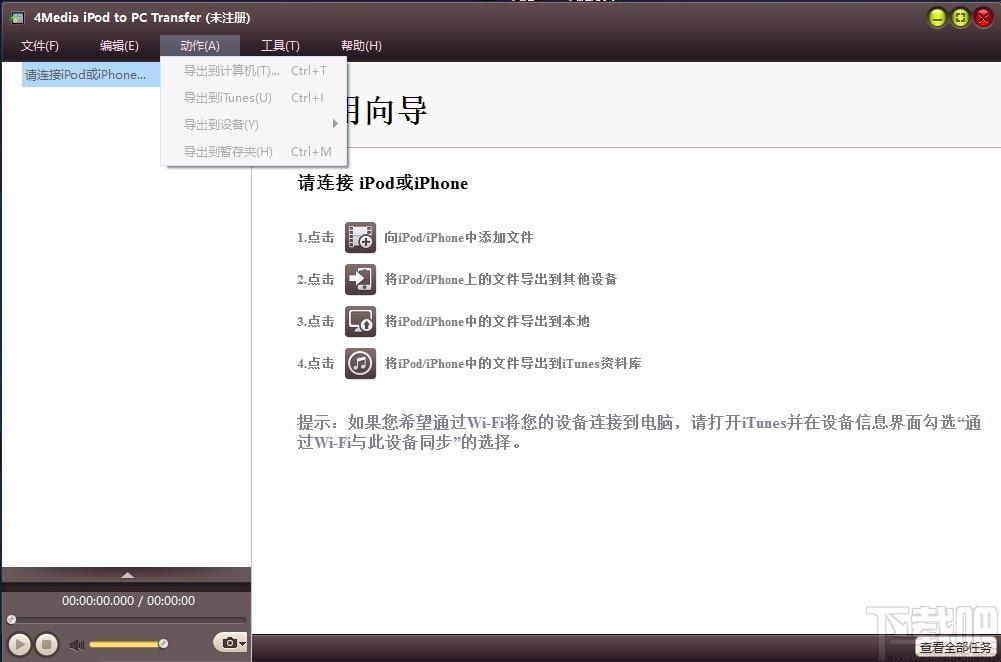Choose 导出到暂存夹(H) menu entry
The height and width of the screenshot is (662, 1001).
254,152
